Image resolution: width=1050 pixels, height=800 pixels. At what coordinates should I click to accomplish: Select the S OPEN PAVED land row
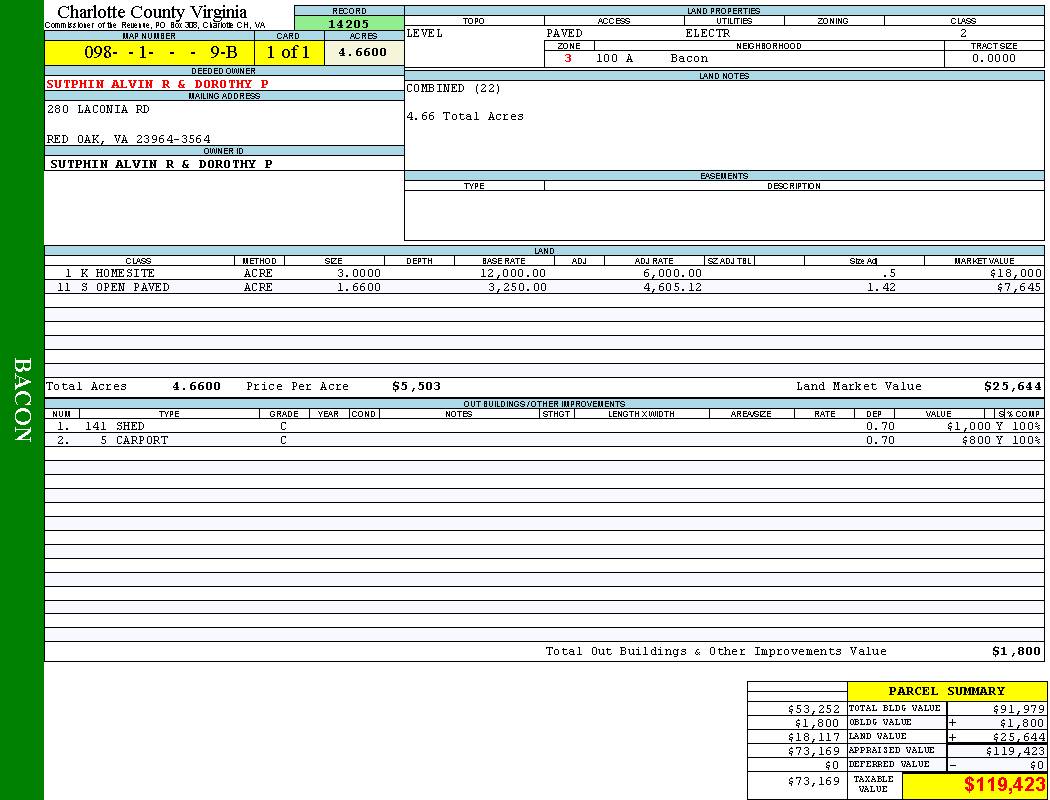pyautogui.click(x=125, y=288)
